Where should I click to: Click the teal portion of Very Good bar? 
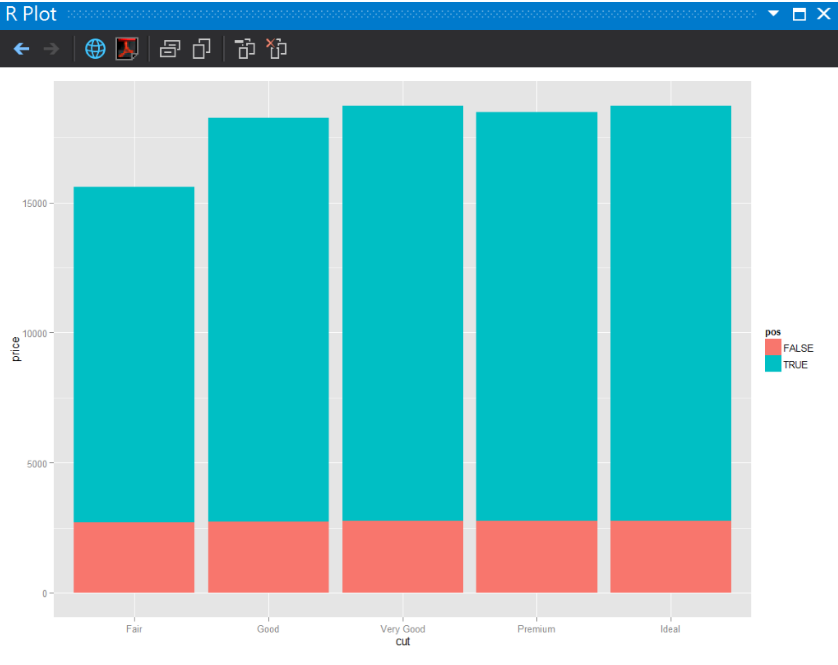point(402,313)
